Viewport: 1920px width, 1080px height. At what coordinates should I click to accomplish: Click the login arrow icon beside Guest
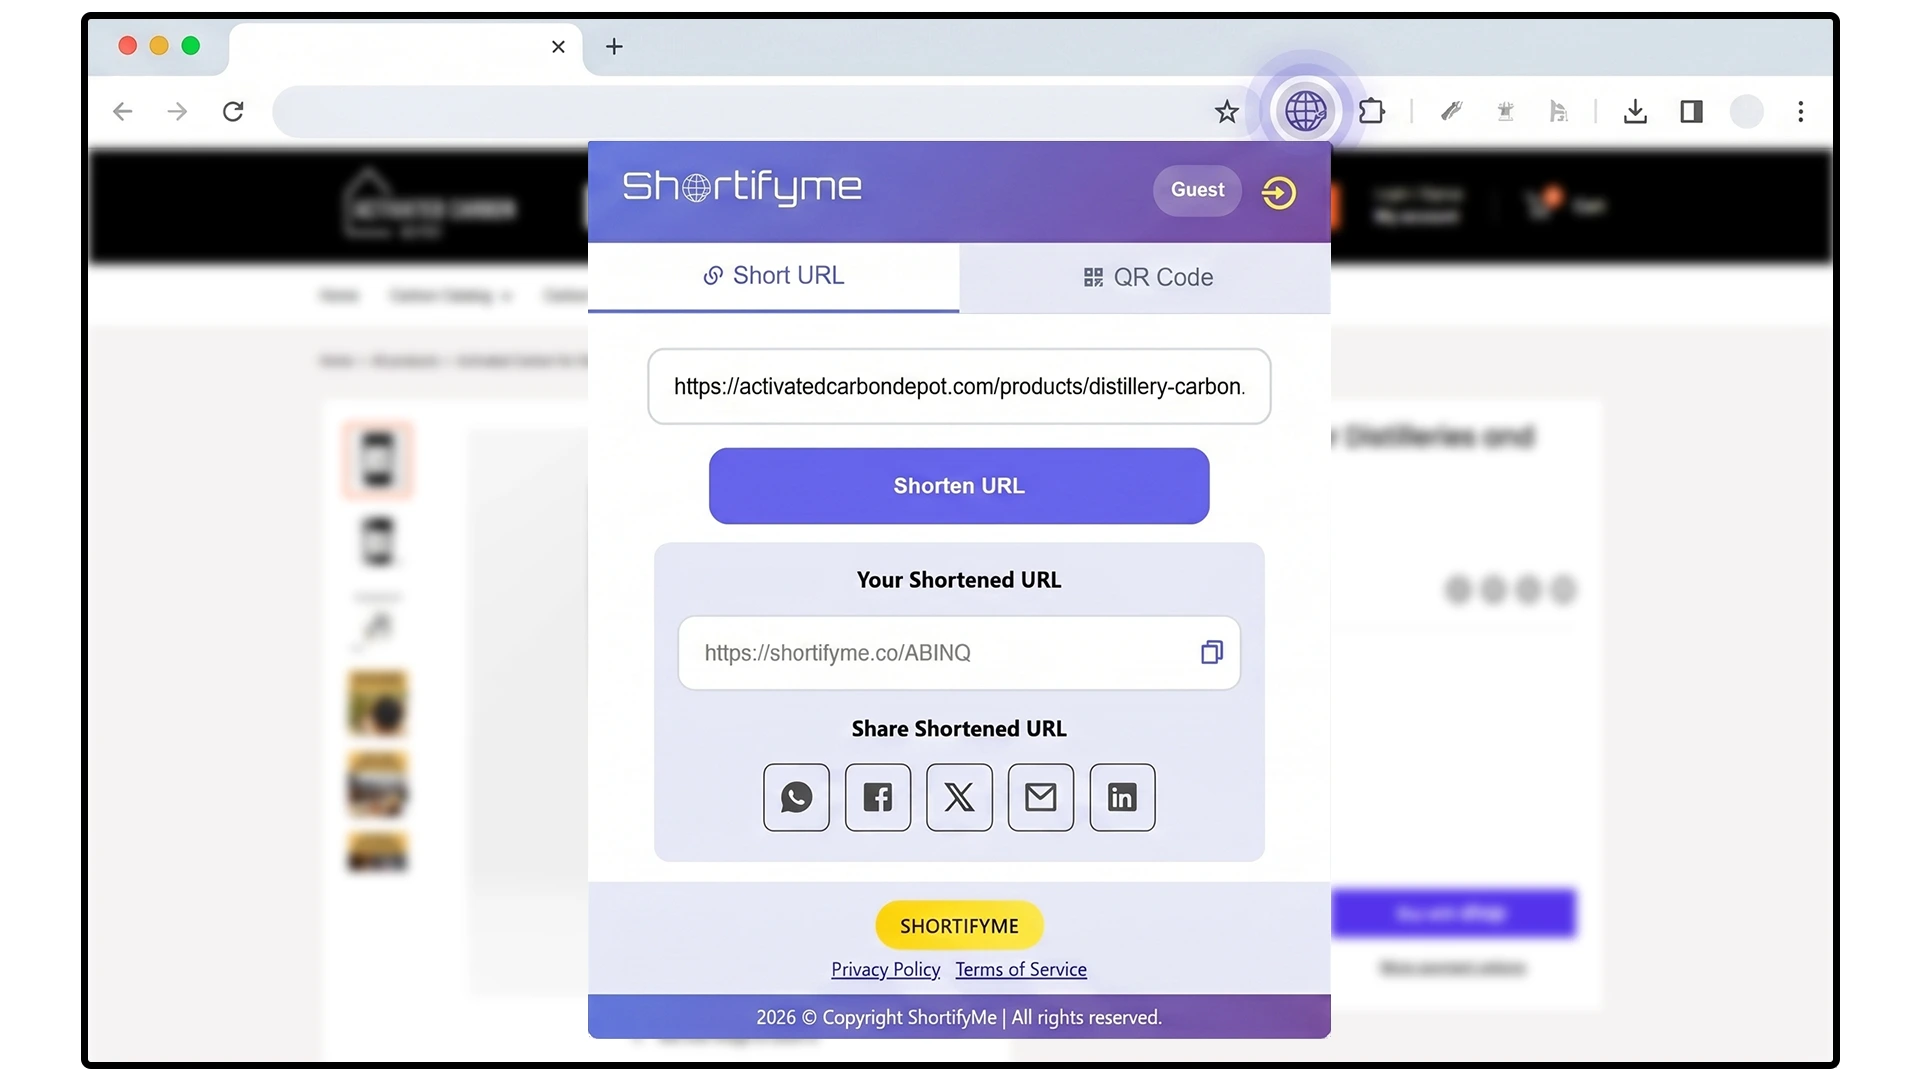pos(1278,192)
